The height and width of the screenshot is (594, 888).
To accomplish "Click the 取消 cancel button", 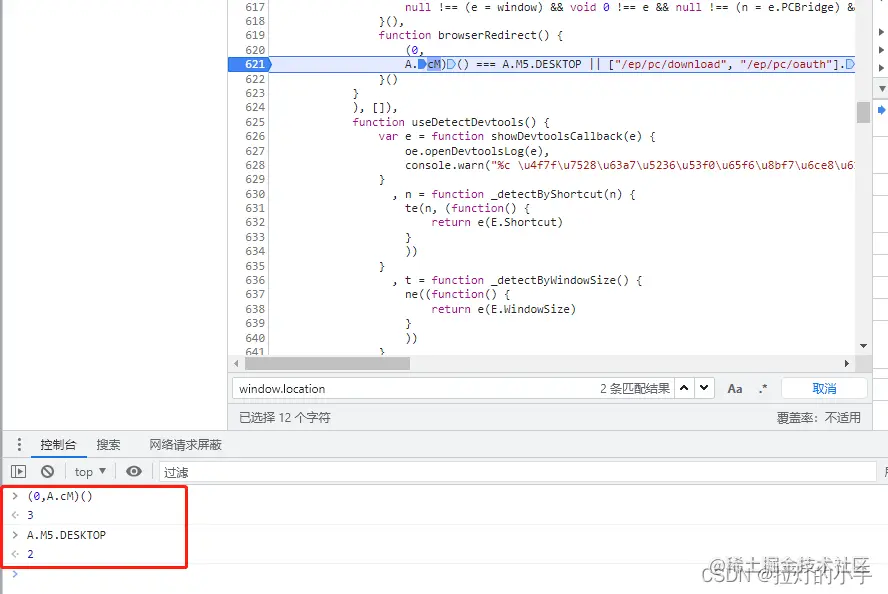I will [824, 388].
